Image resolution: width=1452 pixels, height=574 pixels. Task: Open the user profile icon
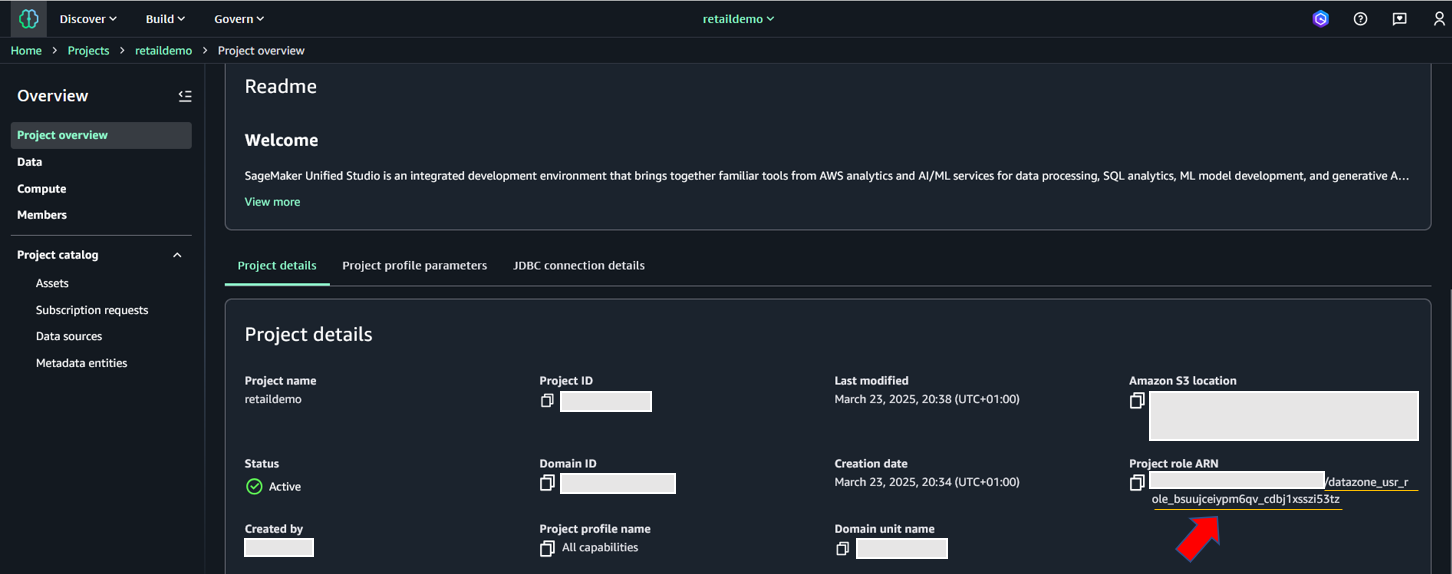tap(1439, 19)
